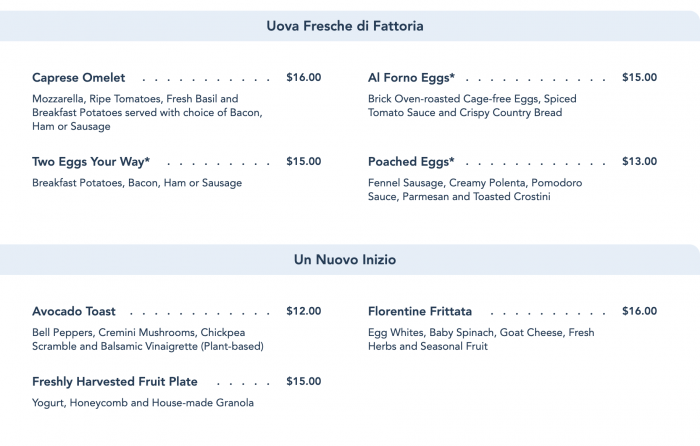Click the Yogurt, Honeycomb and Granola description
Screen dimensions: 700x446
point(143,403)
